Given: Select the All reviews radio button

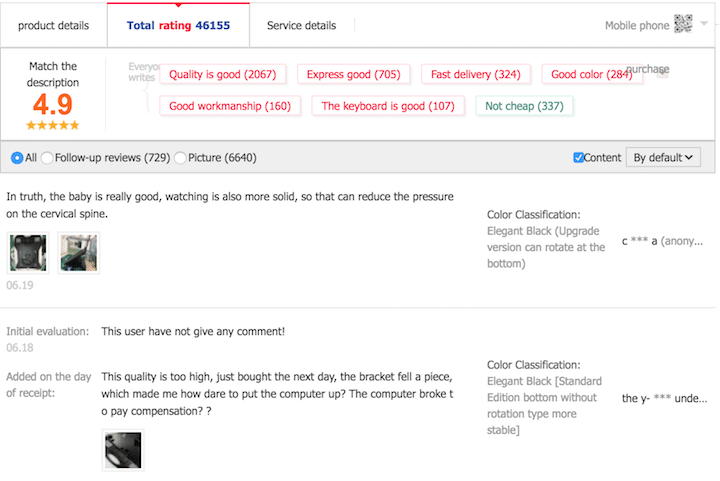Looking at the screenshot, I should point(17,158).
